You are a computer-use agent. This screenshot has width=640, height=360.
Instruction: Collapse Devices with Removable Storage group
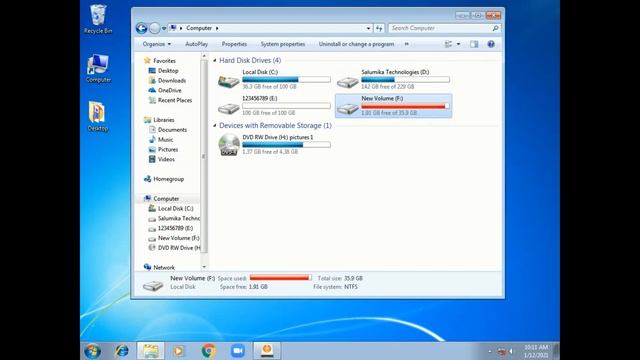[215, 126]
